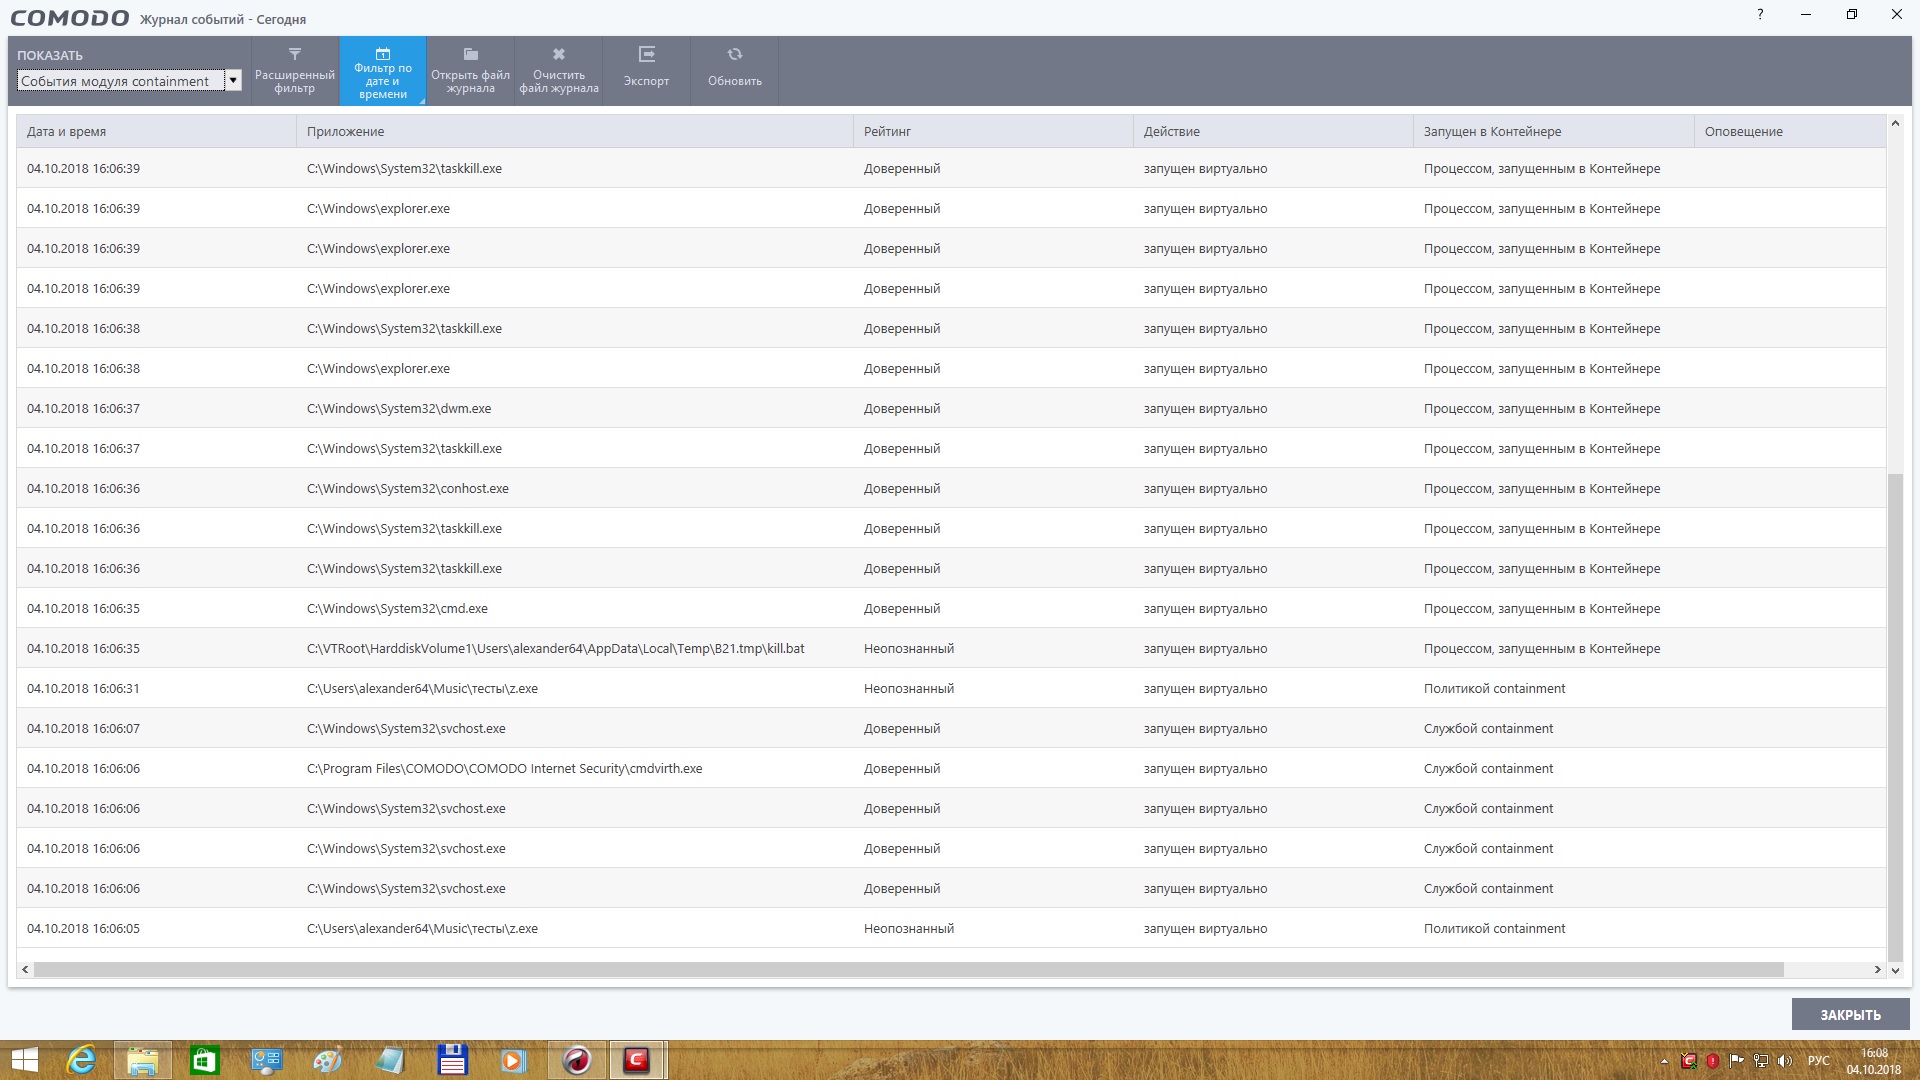
Task: Click Открыть файл журнала folder icon
Action: tap(470, 55)
